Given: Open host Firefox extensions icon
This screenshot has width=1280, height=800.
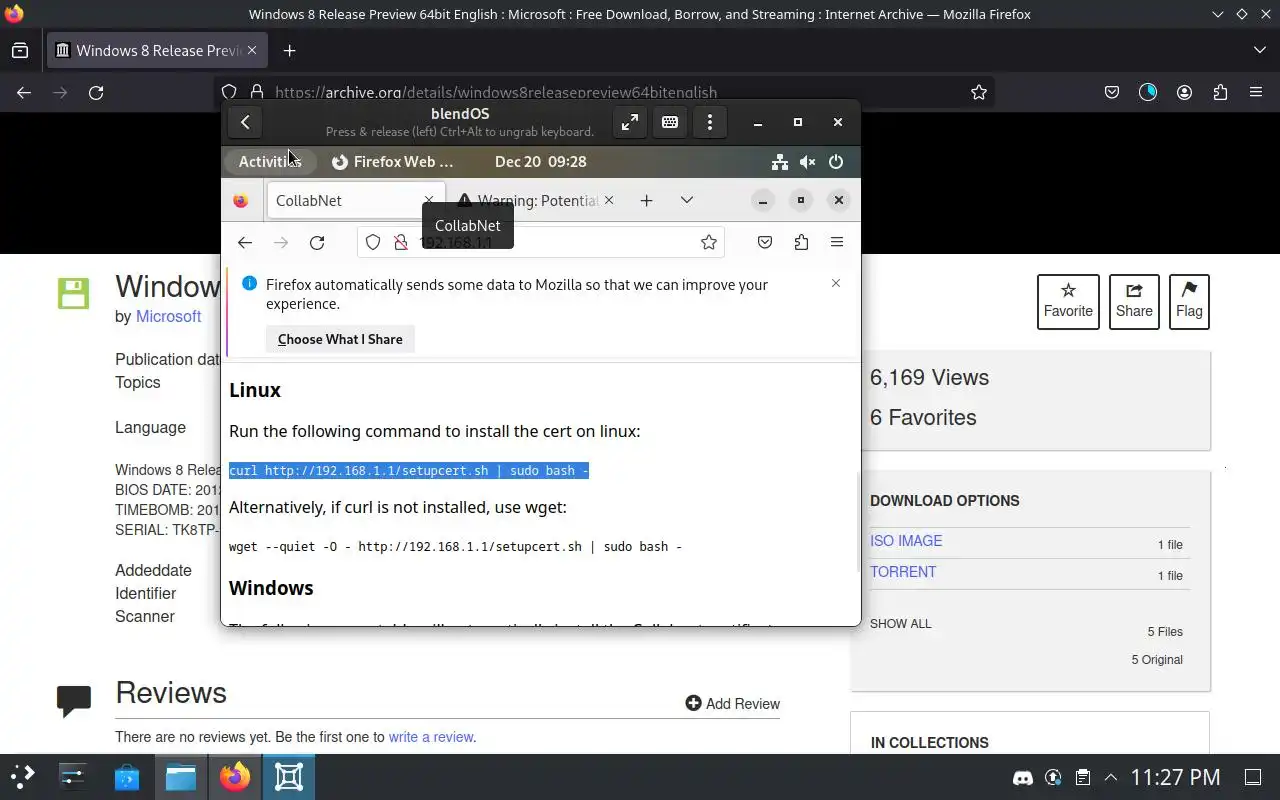Looking at the screenshot, I should click(1220, 92).
